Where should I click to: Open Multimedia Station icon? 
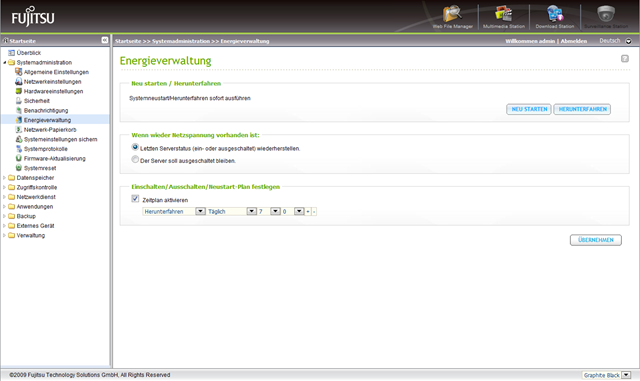pos(504,14)
